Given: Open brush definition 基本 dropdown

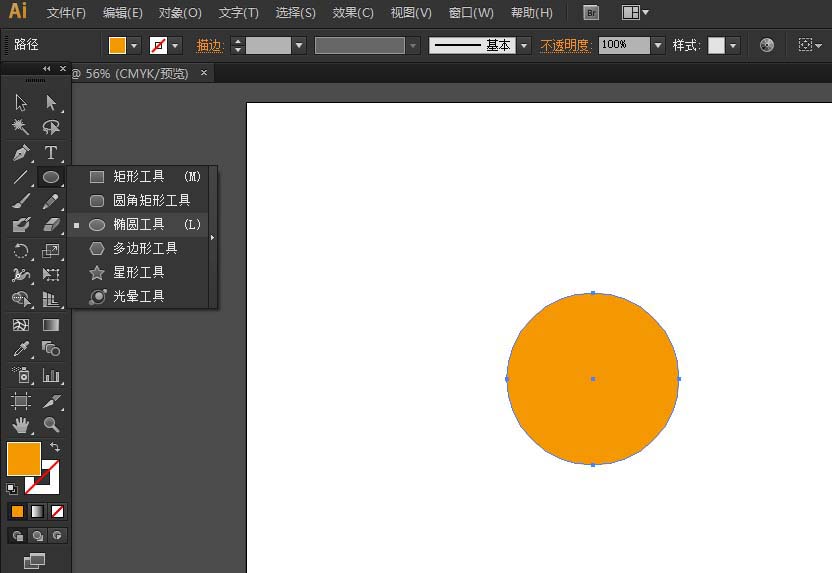Looking at the screenshot, I should click(524, 46).
